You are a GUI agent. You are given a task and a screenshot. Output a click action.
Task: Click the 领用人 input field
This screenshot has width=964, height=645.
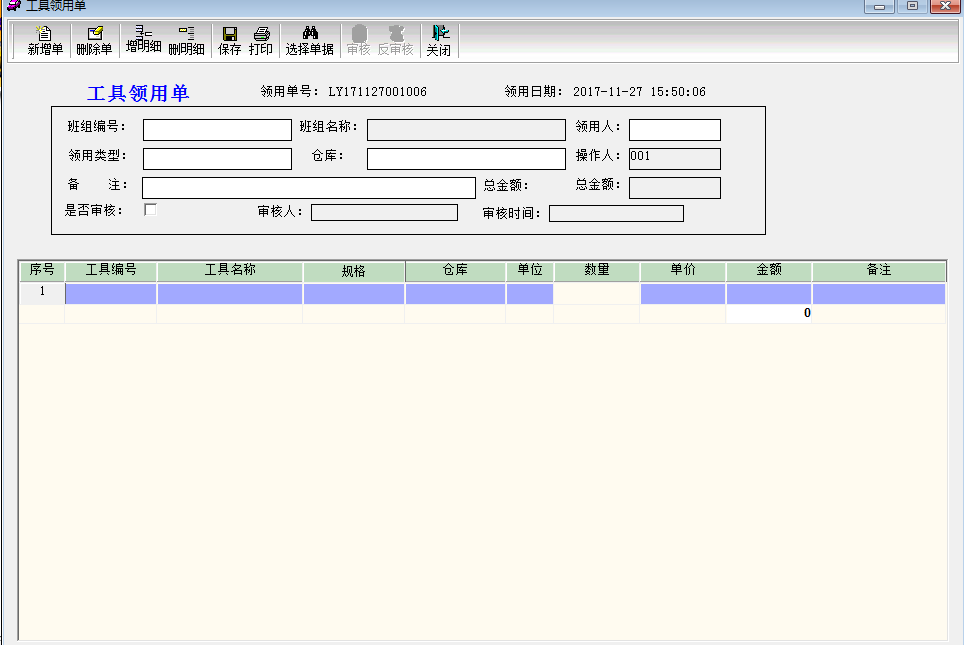click(x=674, y=130)
